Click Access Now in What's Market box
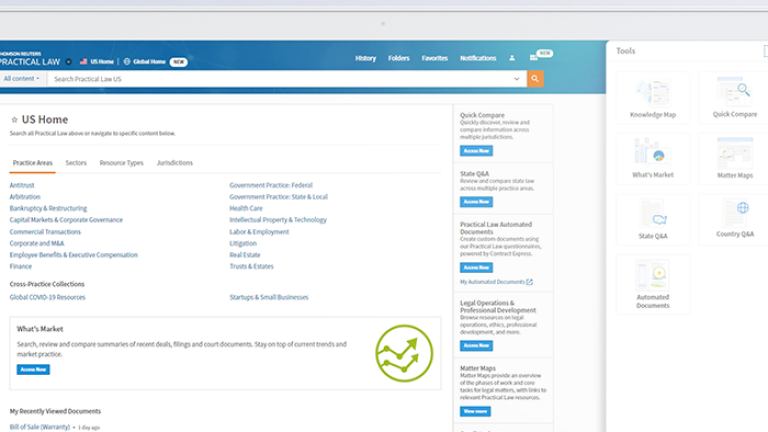768x432 pixels. (33, 370)
